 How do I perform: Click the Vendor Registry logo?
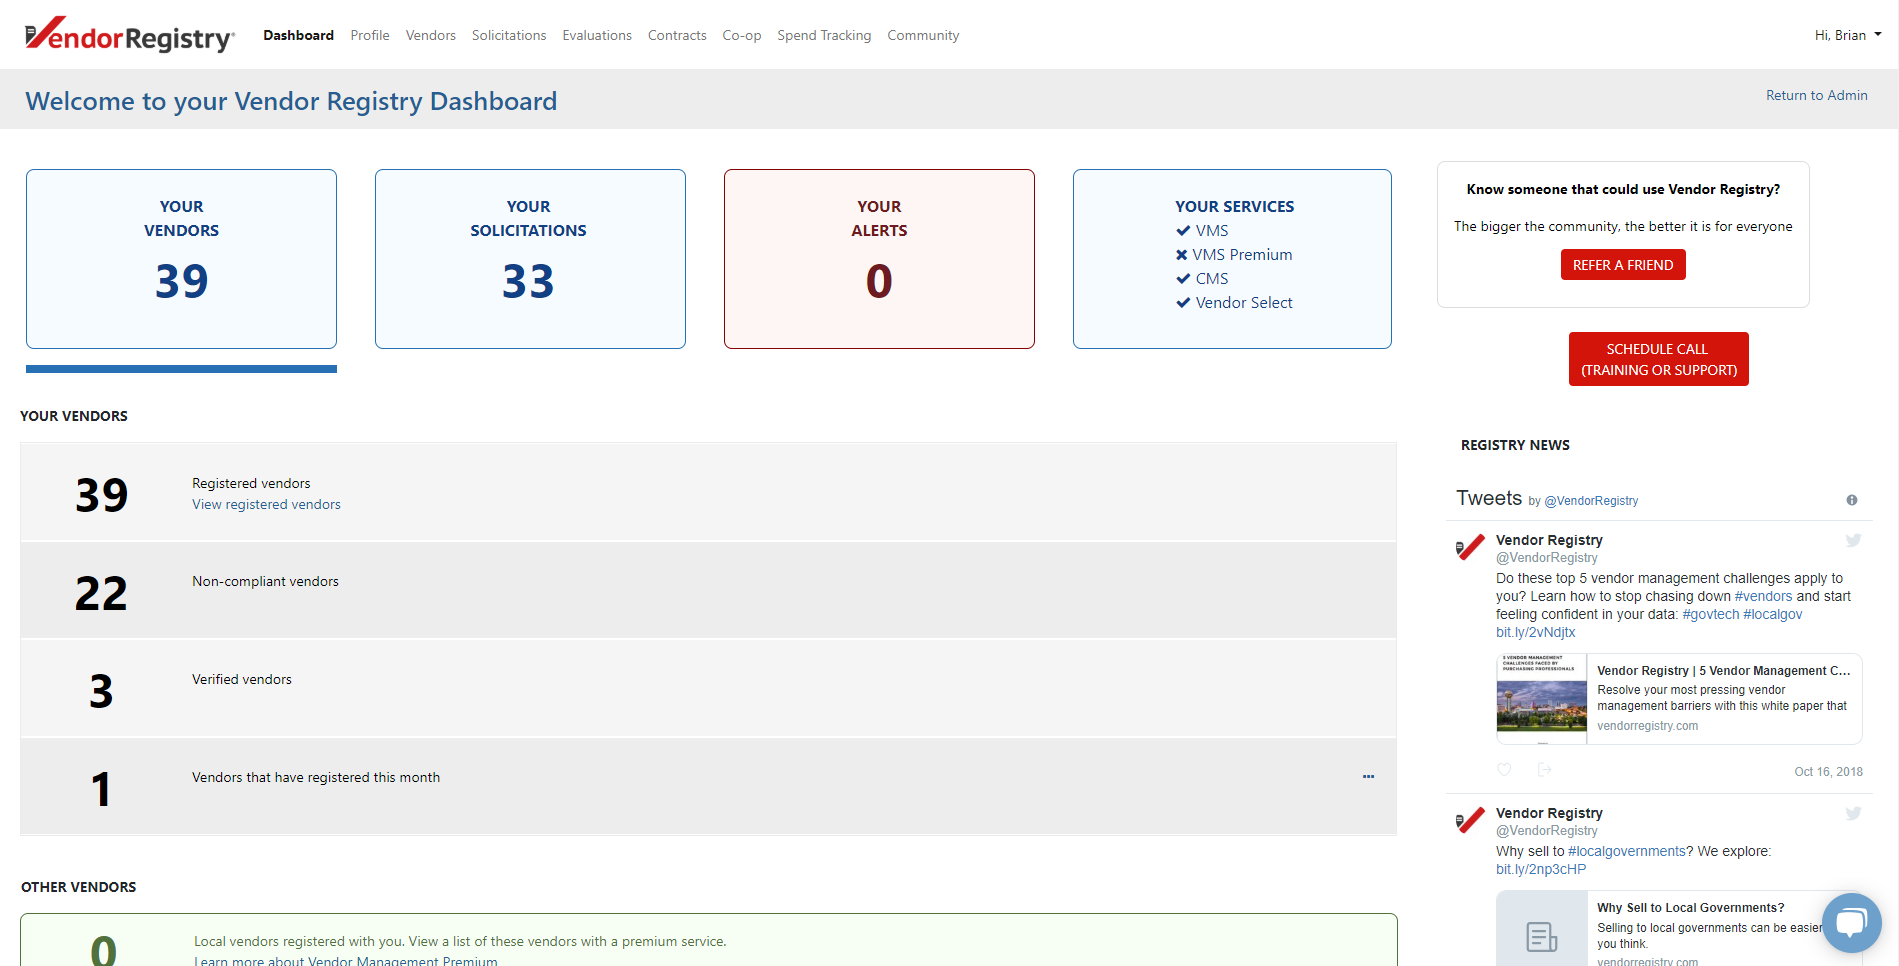click(130, 36)
